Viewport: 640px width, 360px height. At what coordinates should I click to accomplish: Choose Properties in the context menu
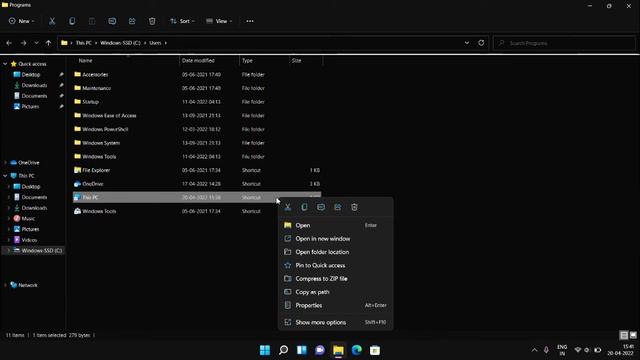(x=335, y=305)
